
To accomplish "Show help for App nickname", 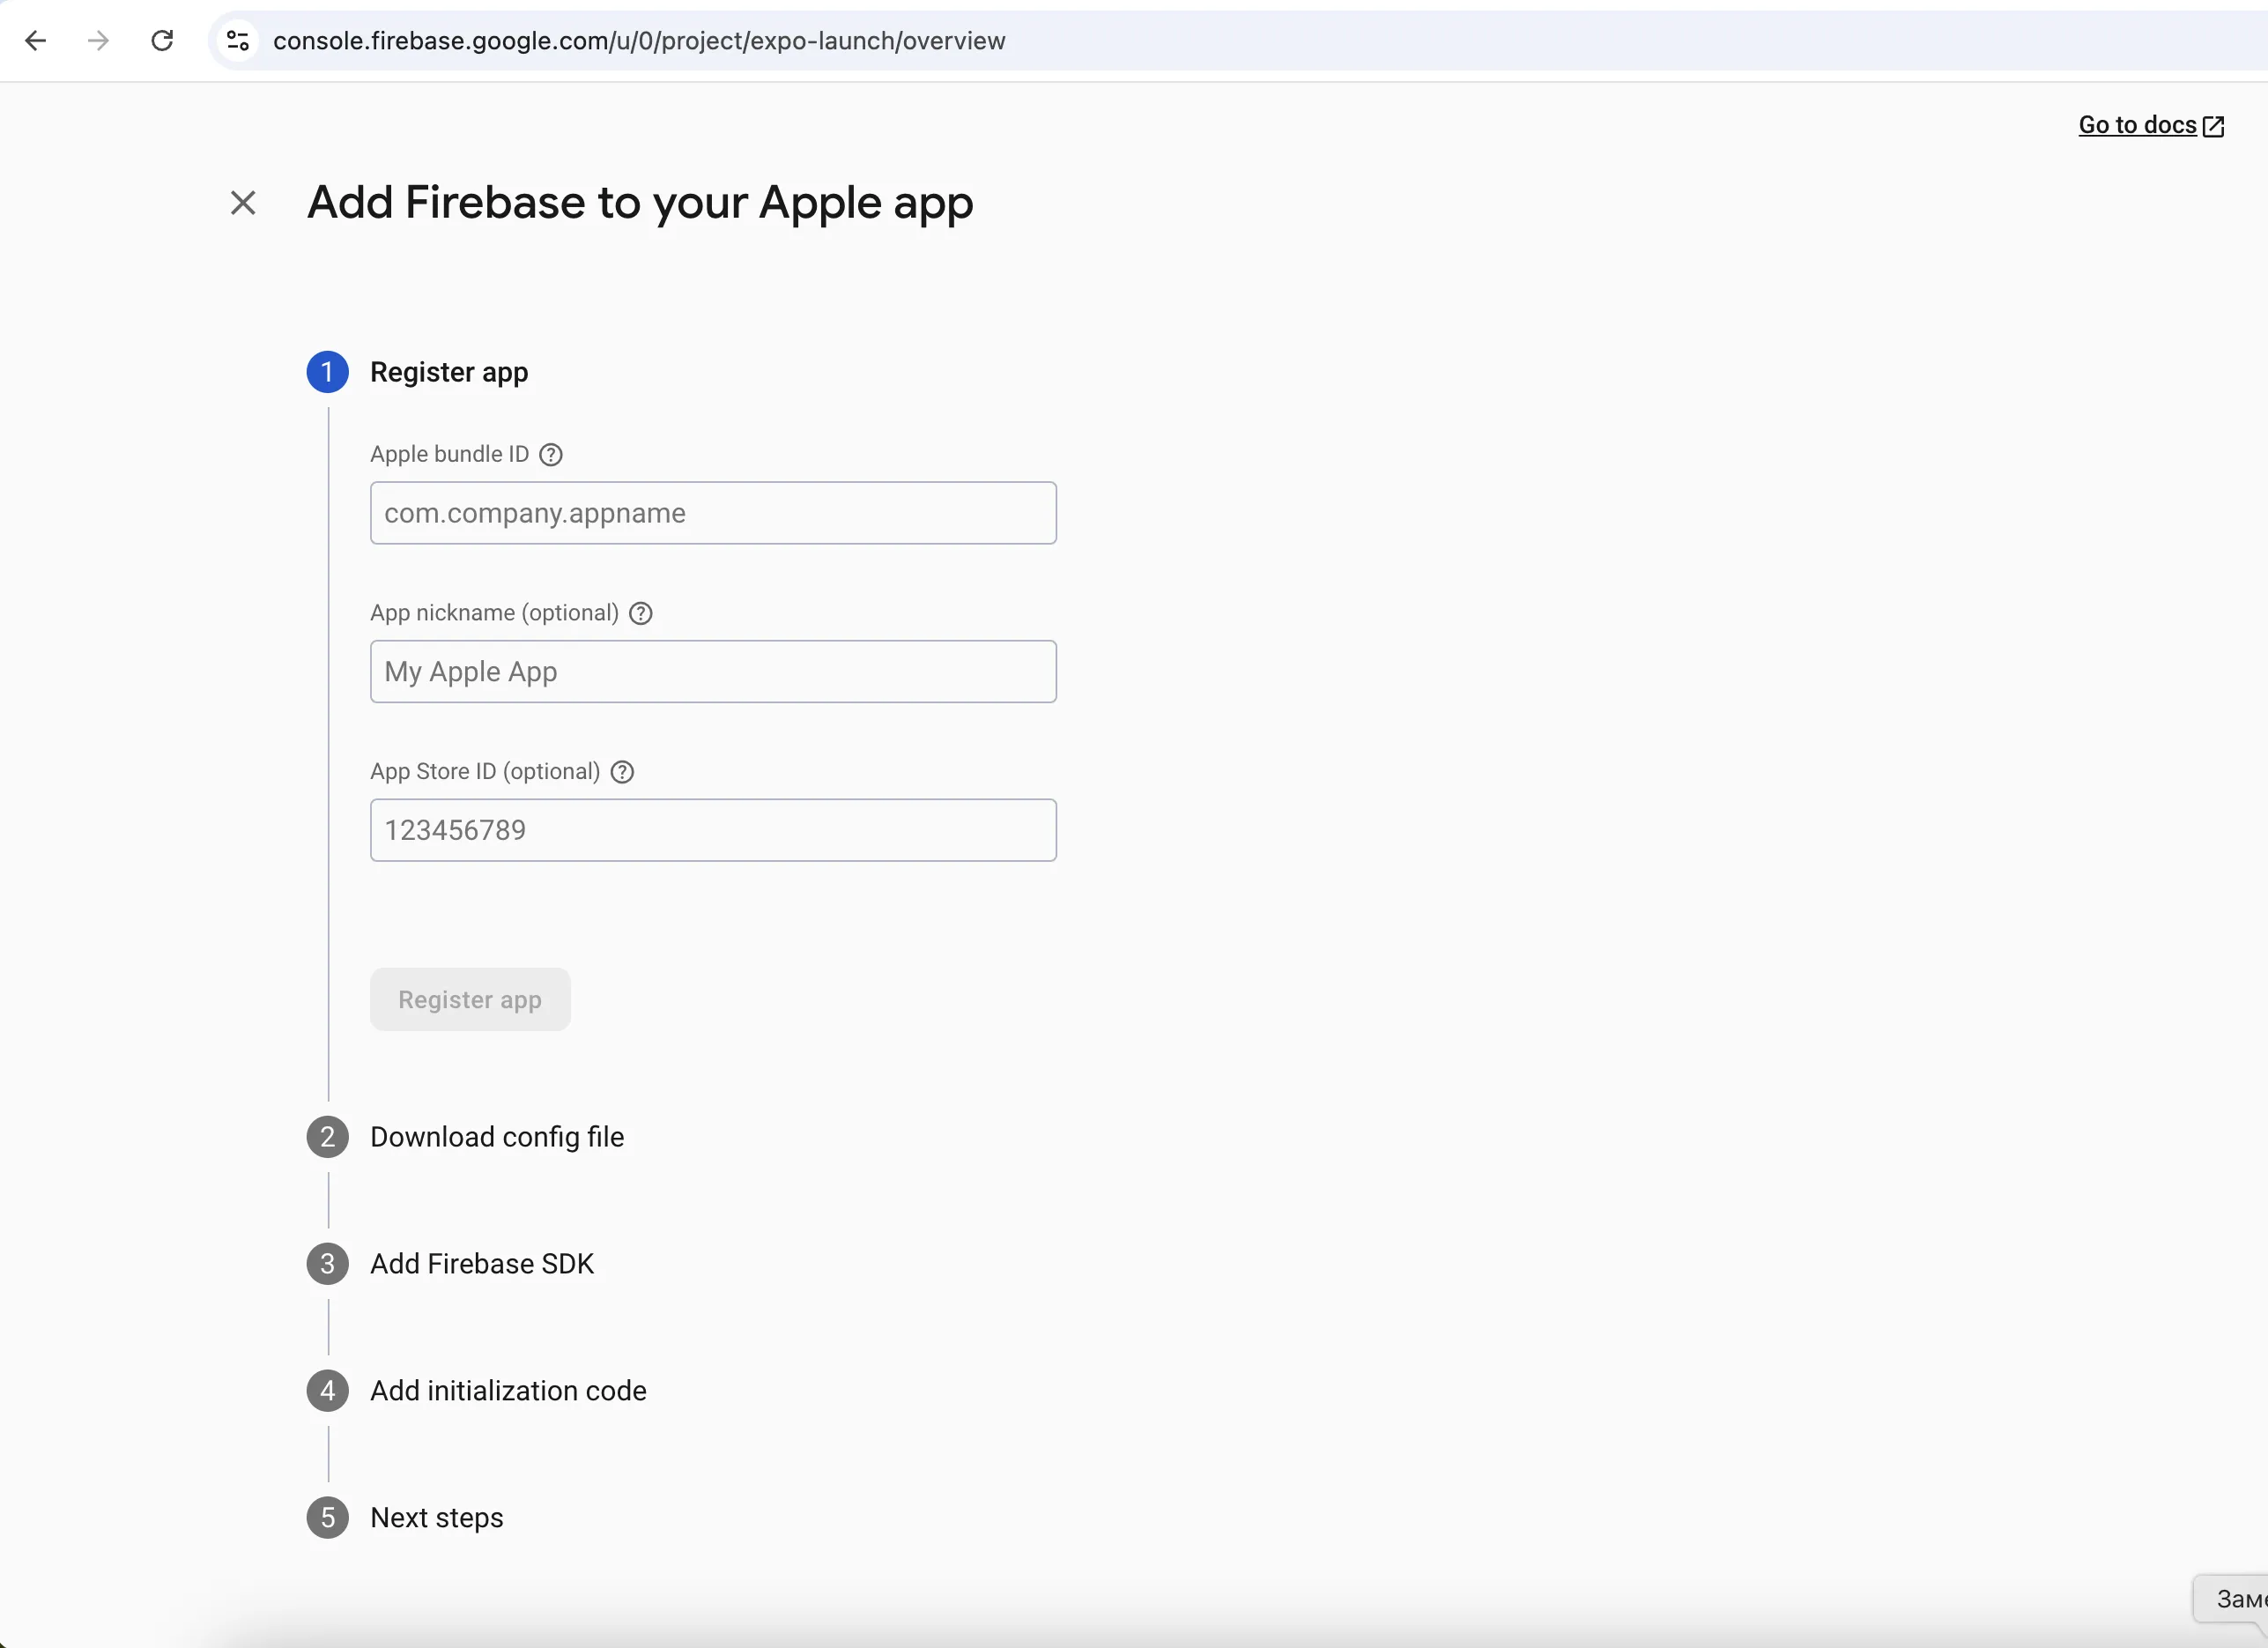I will 641,614.
